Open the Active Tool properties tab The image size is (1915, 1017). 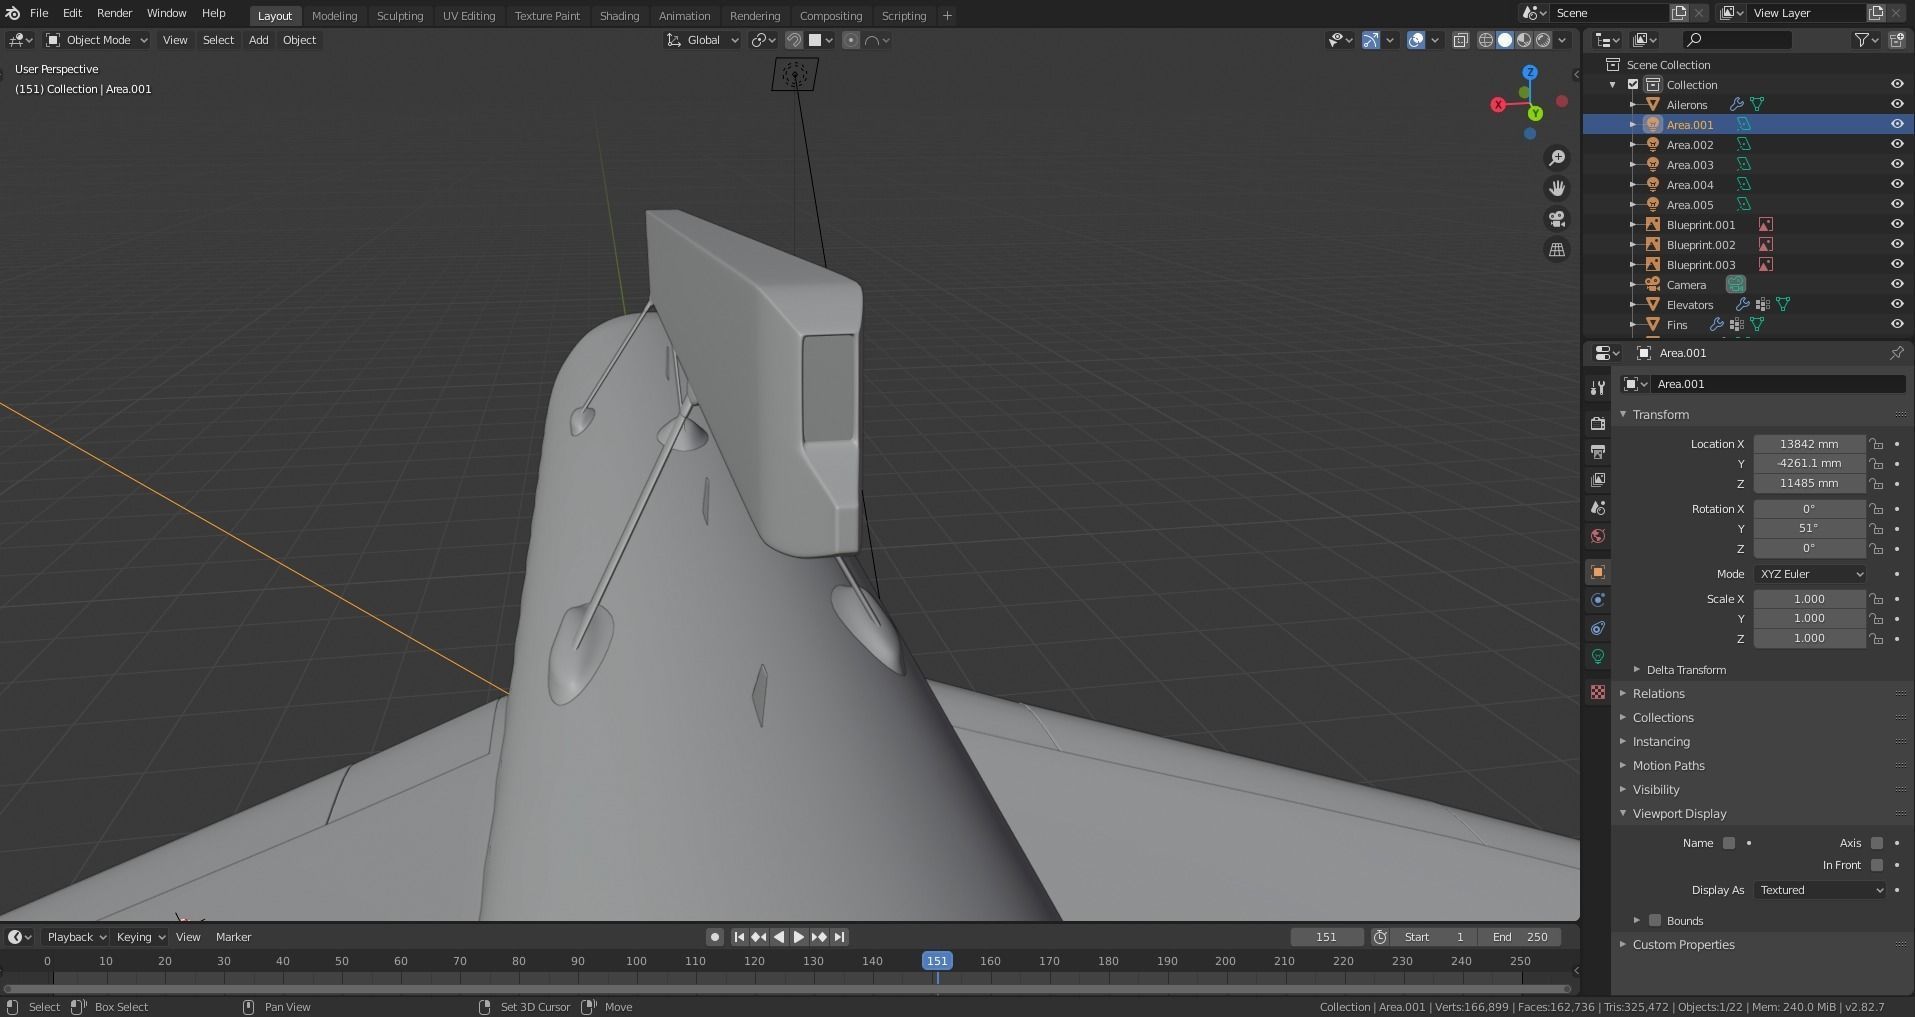(1598, 388)
